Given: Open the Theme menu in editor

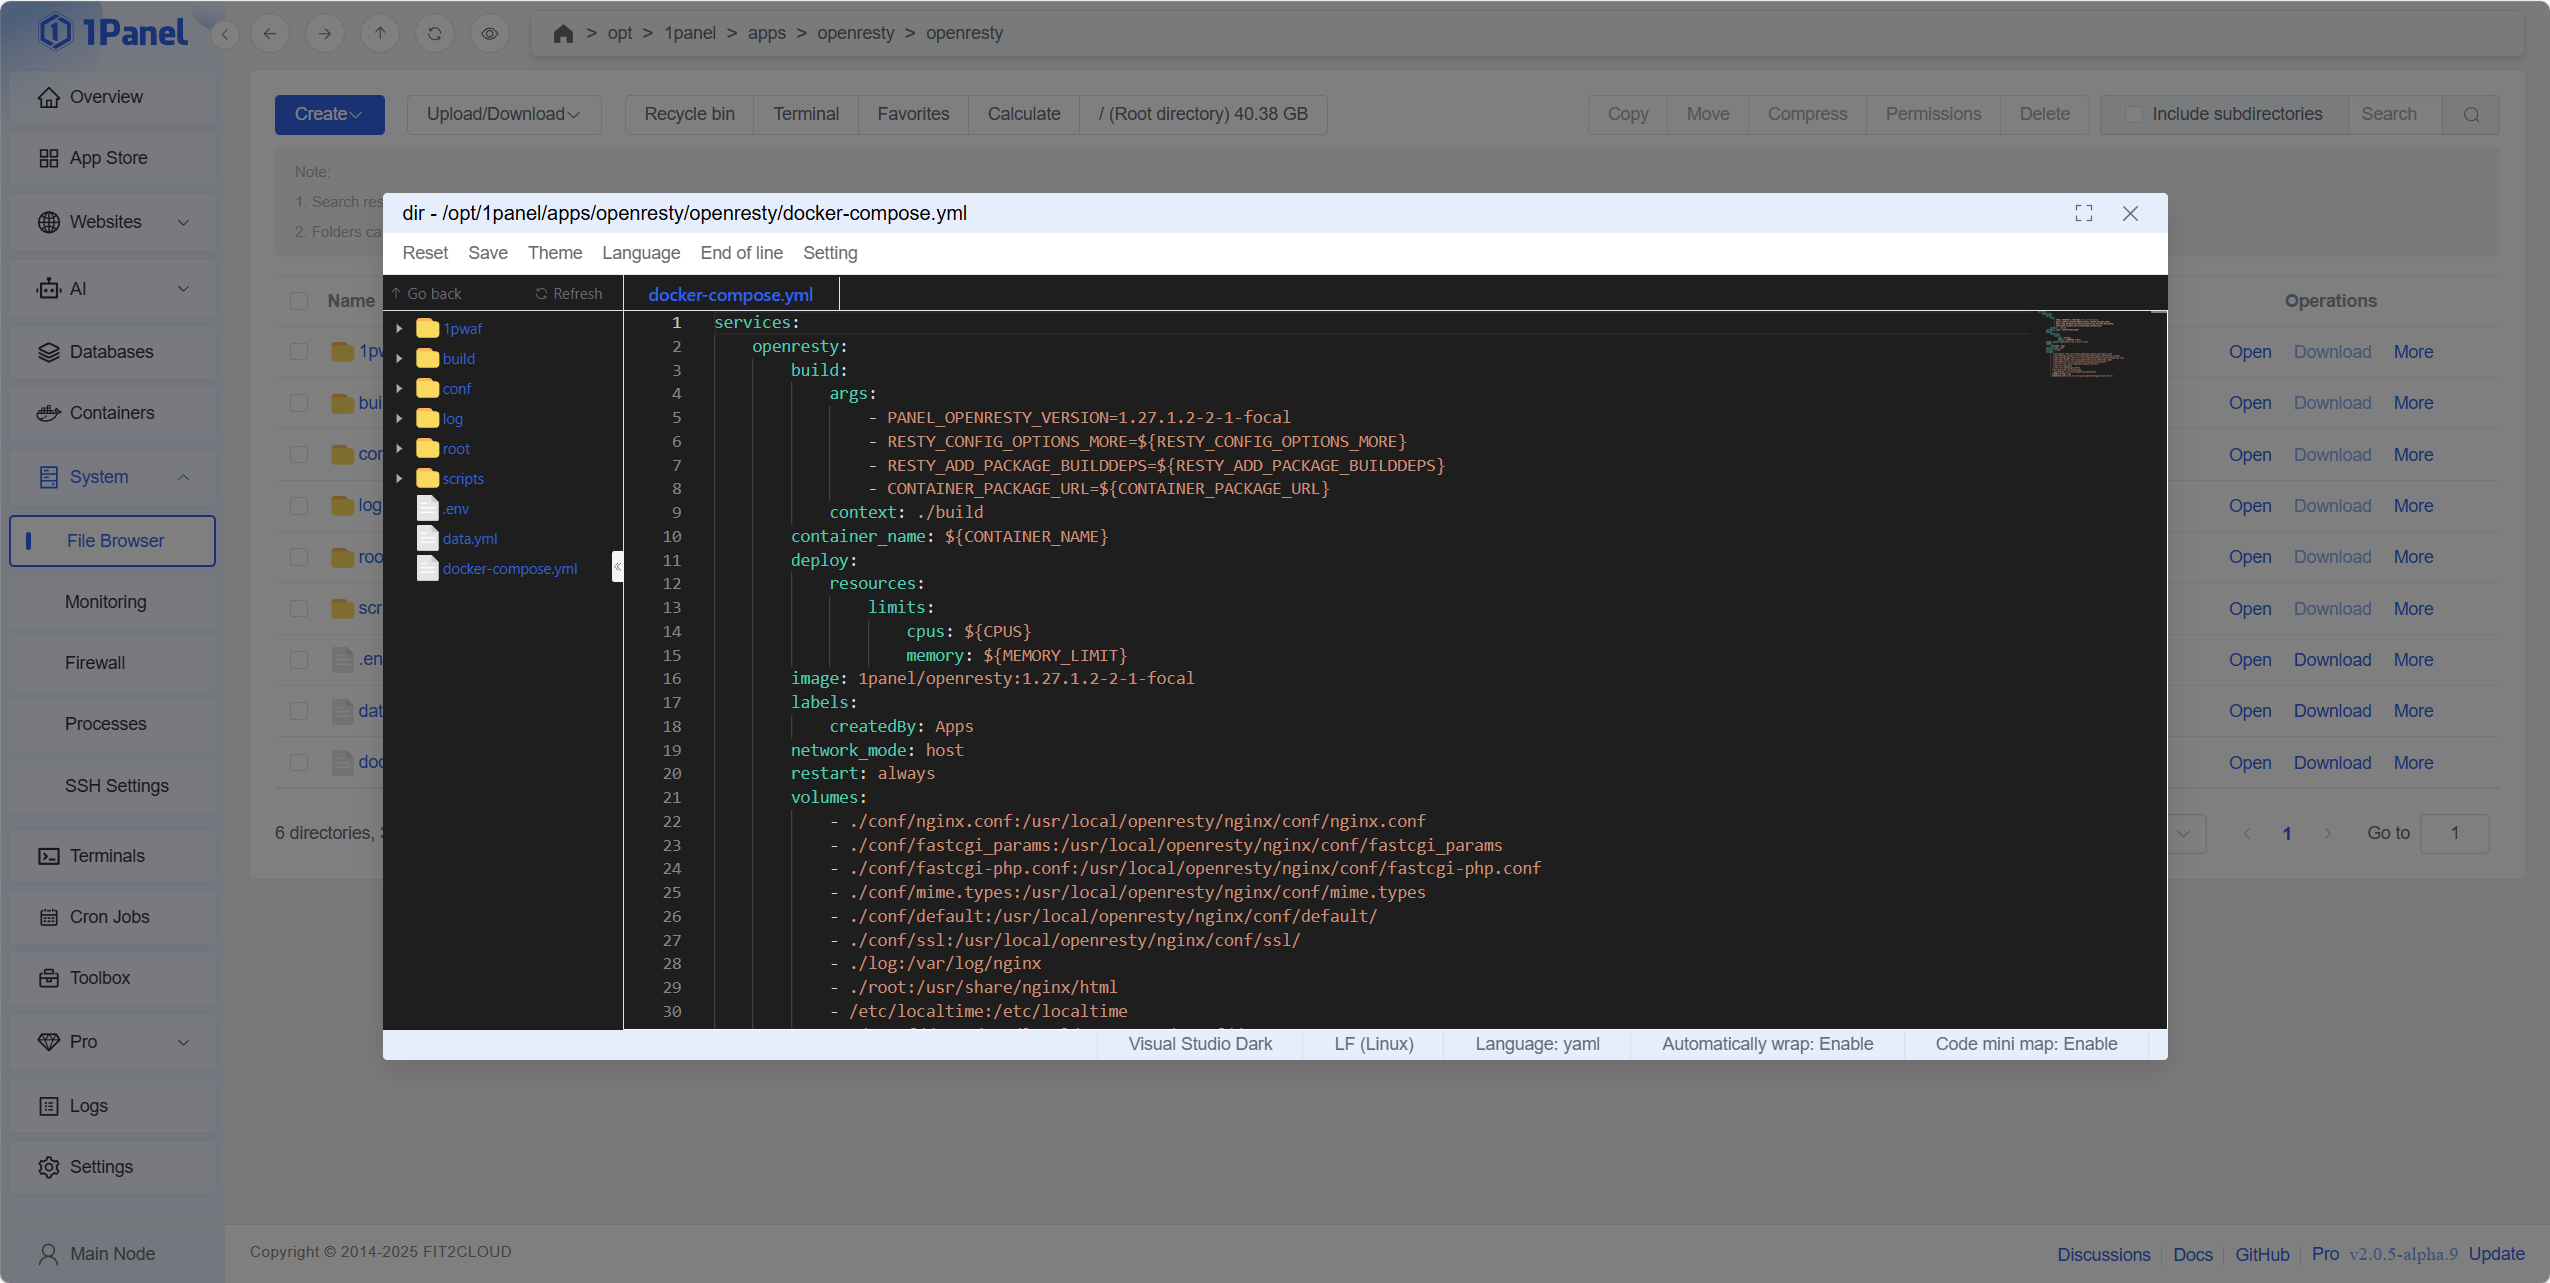Looking at the screenshot, I should 554,253.
